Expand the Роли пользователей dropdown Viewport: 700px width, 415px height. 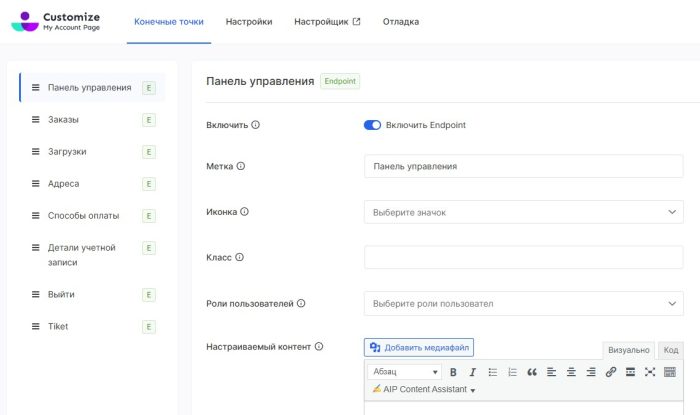(x=523, y=303)
